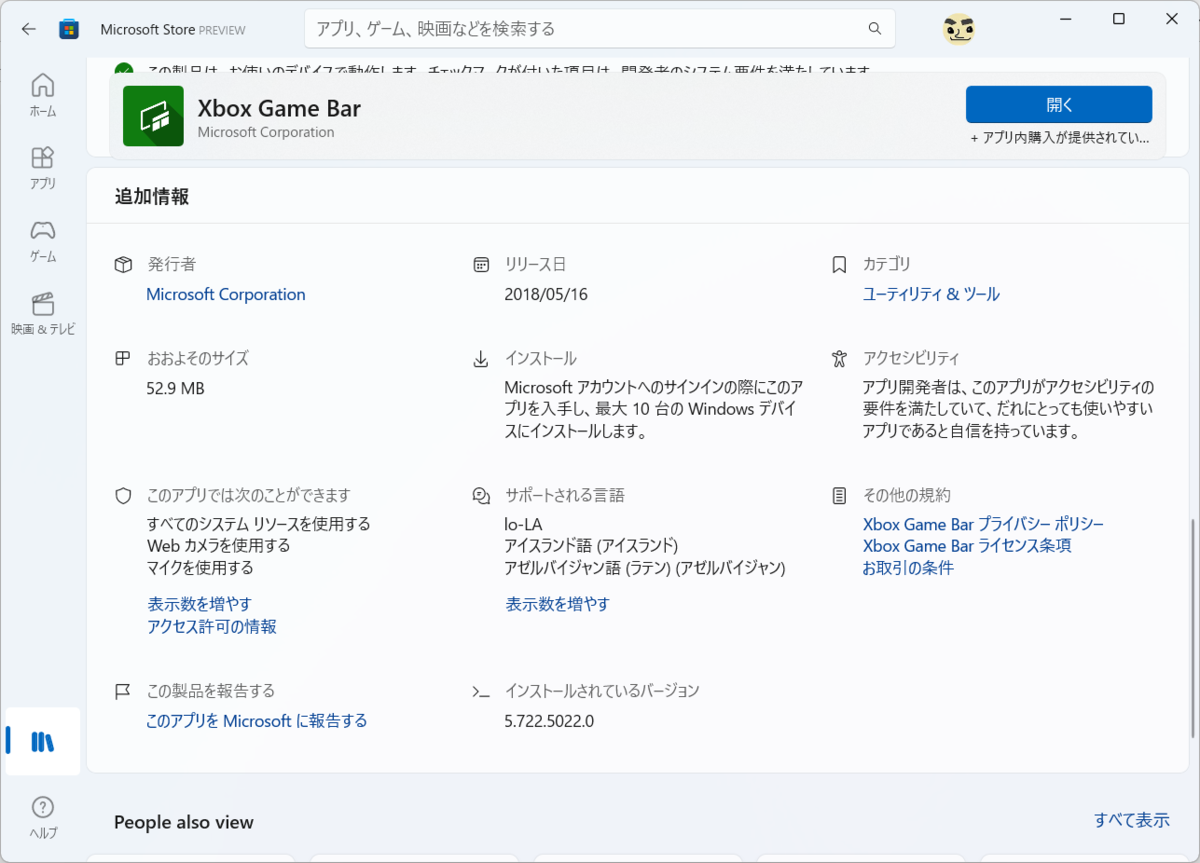Screen dimensions: 1200x863
Task: Click the アイスランド語 (アイスランド) entry
Action: (591, 546)
